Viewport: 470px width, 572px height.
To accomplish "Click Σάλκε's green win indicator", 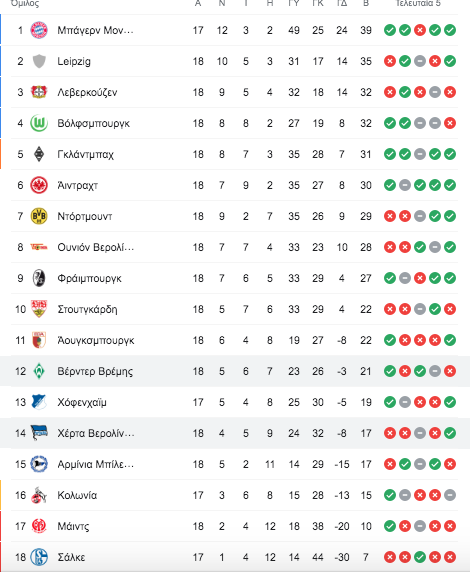I will [420, 557].
